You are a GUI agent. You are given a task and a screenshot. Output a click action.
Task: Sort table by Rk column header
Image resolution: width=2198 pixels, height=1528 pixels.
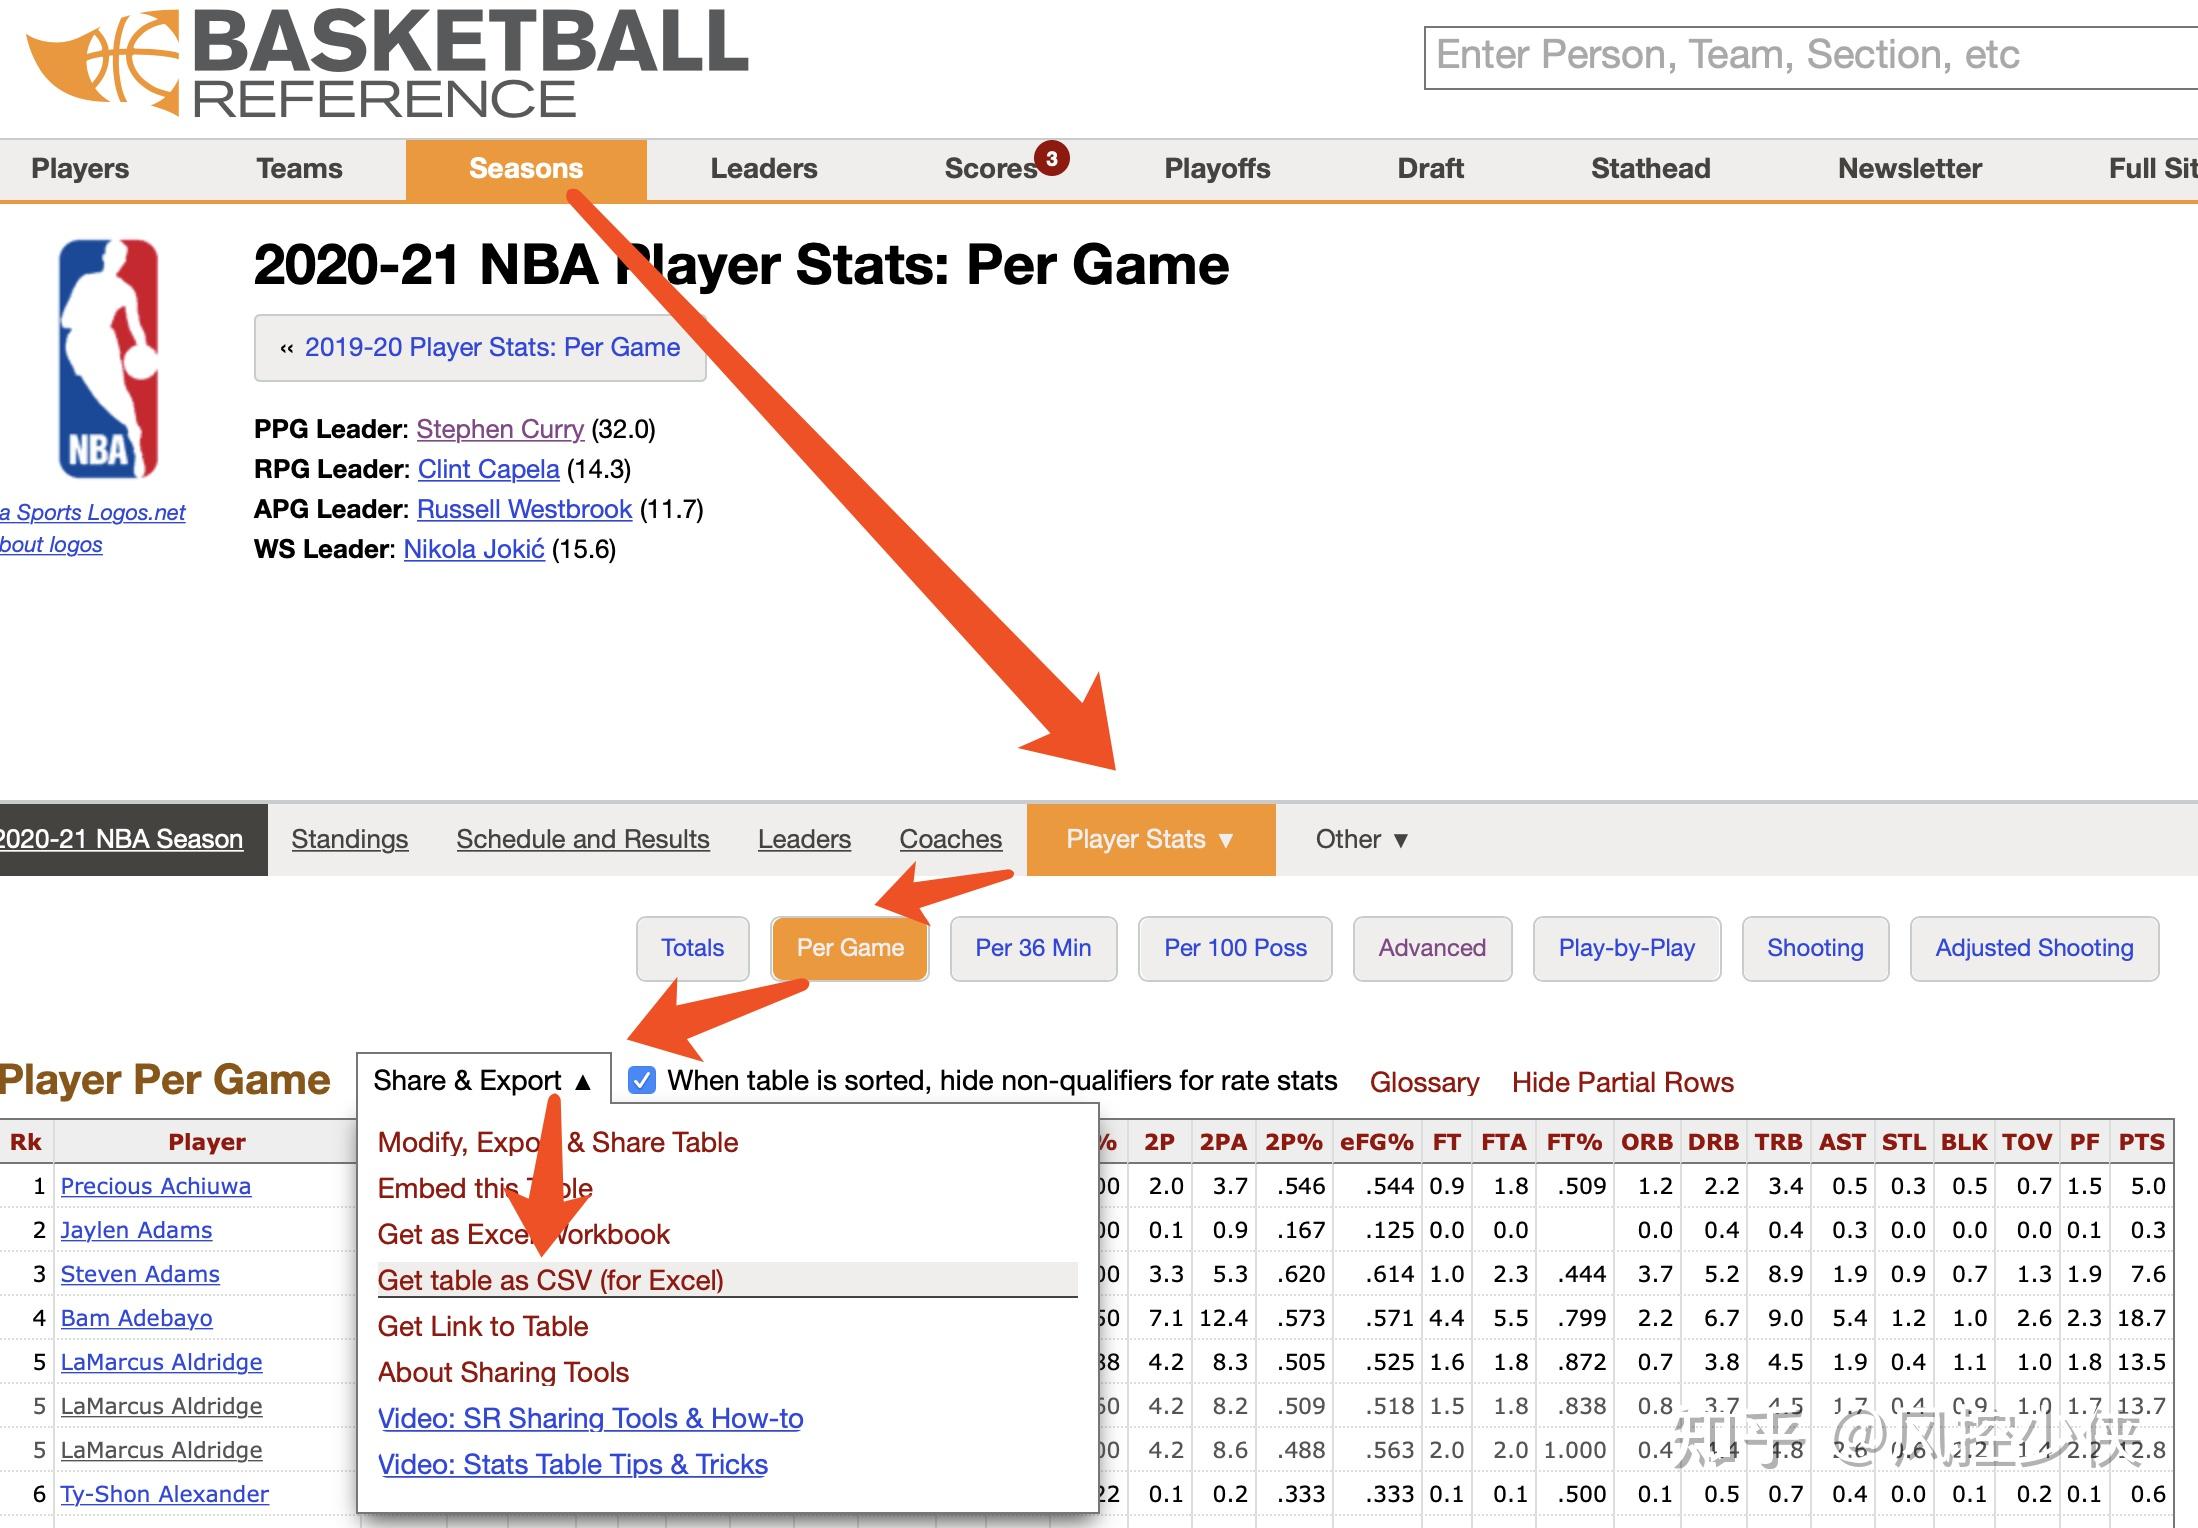[26, 1142]
